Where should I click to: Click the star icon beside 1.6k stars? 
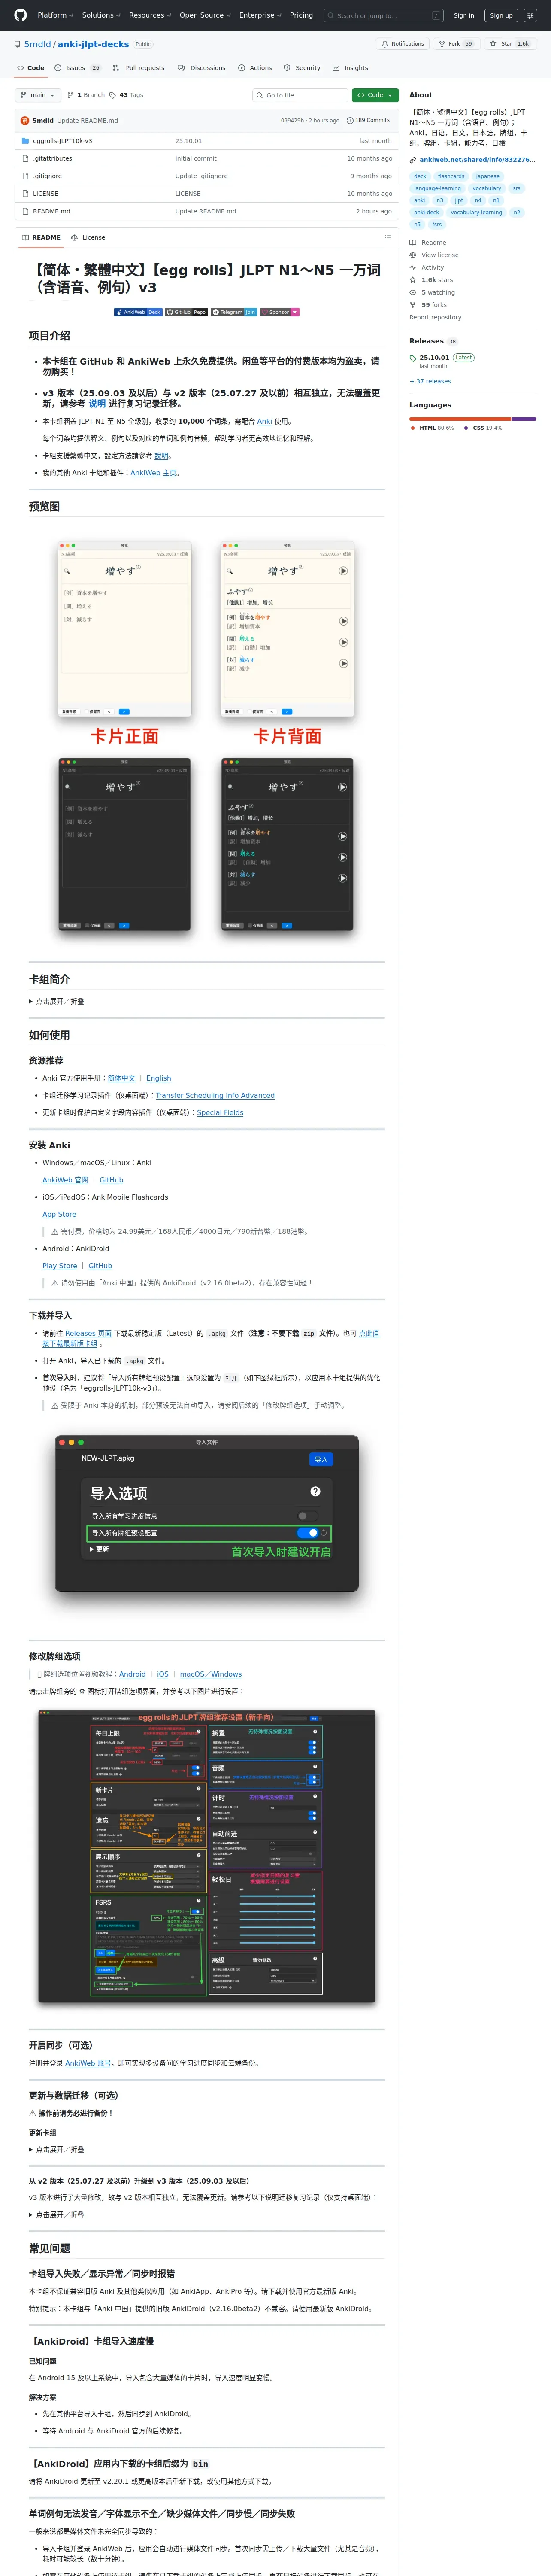point(413,280)
